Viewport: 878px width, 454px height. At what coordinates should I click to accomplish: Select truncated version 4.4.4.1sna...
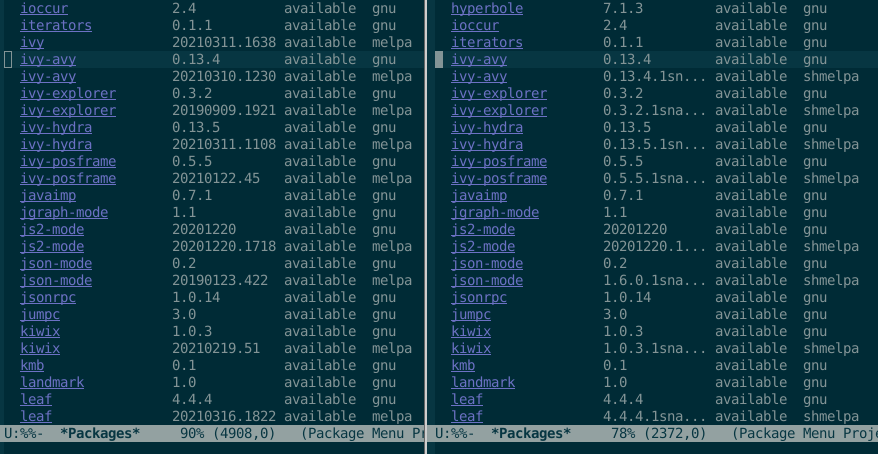[x=655, y=416]
